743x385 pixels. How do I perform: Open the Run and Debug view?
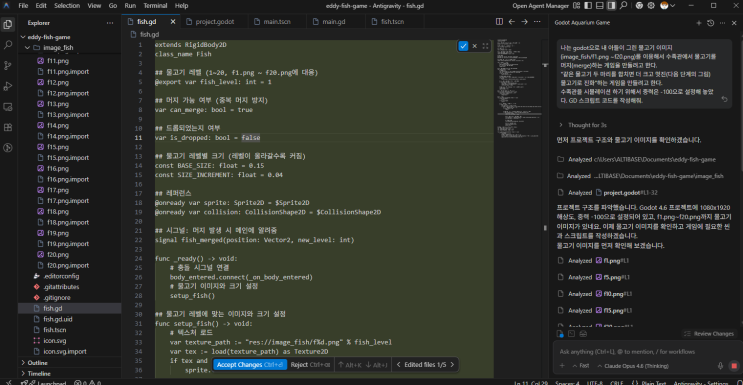pyautogui.click(x=8, y=86)
